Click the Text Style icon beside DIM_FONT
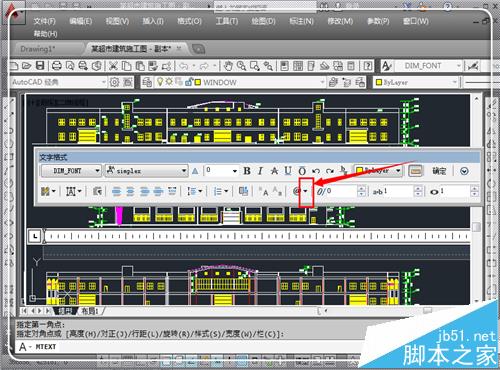The height and width of the screenshot is (370, 500). (387, 66)
